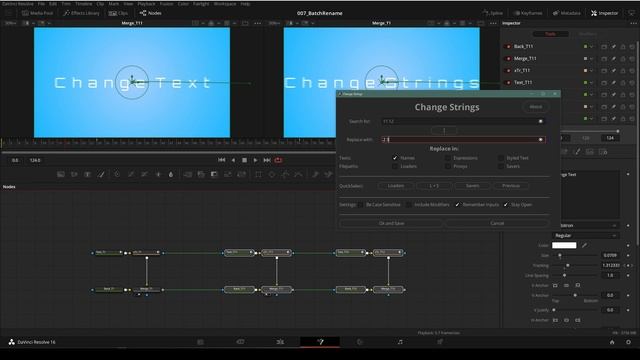Toggle the Nodes panel button
The image size is (640, 360).
coord(150,13)
